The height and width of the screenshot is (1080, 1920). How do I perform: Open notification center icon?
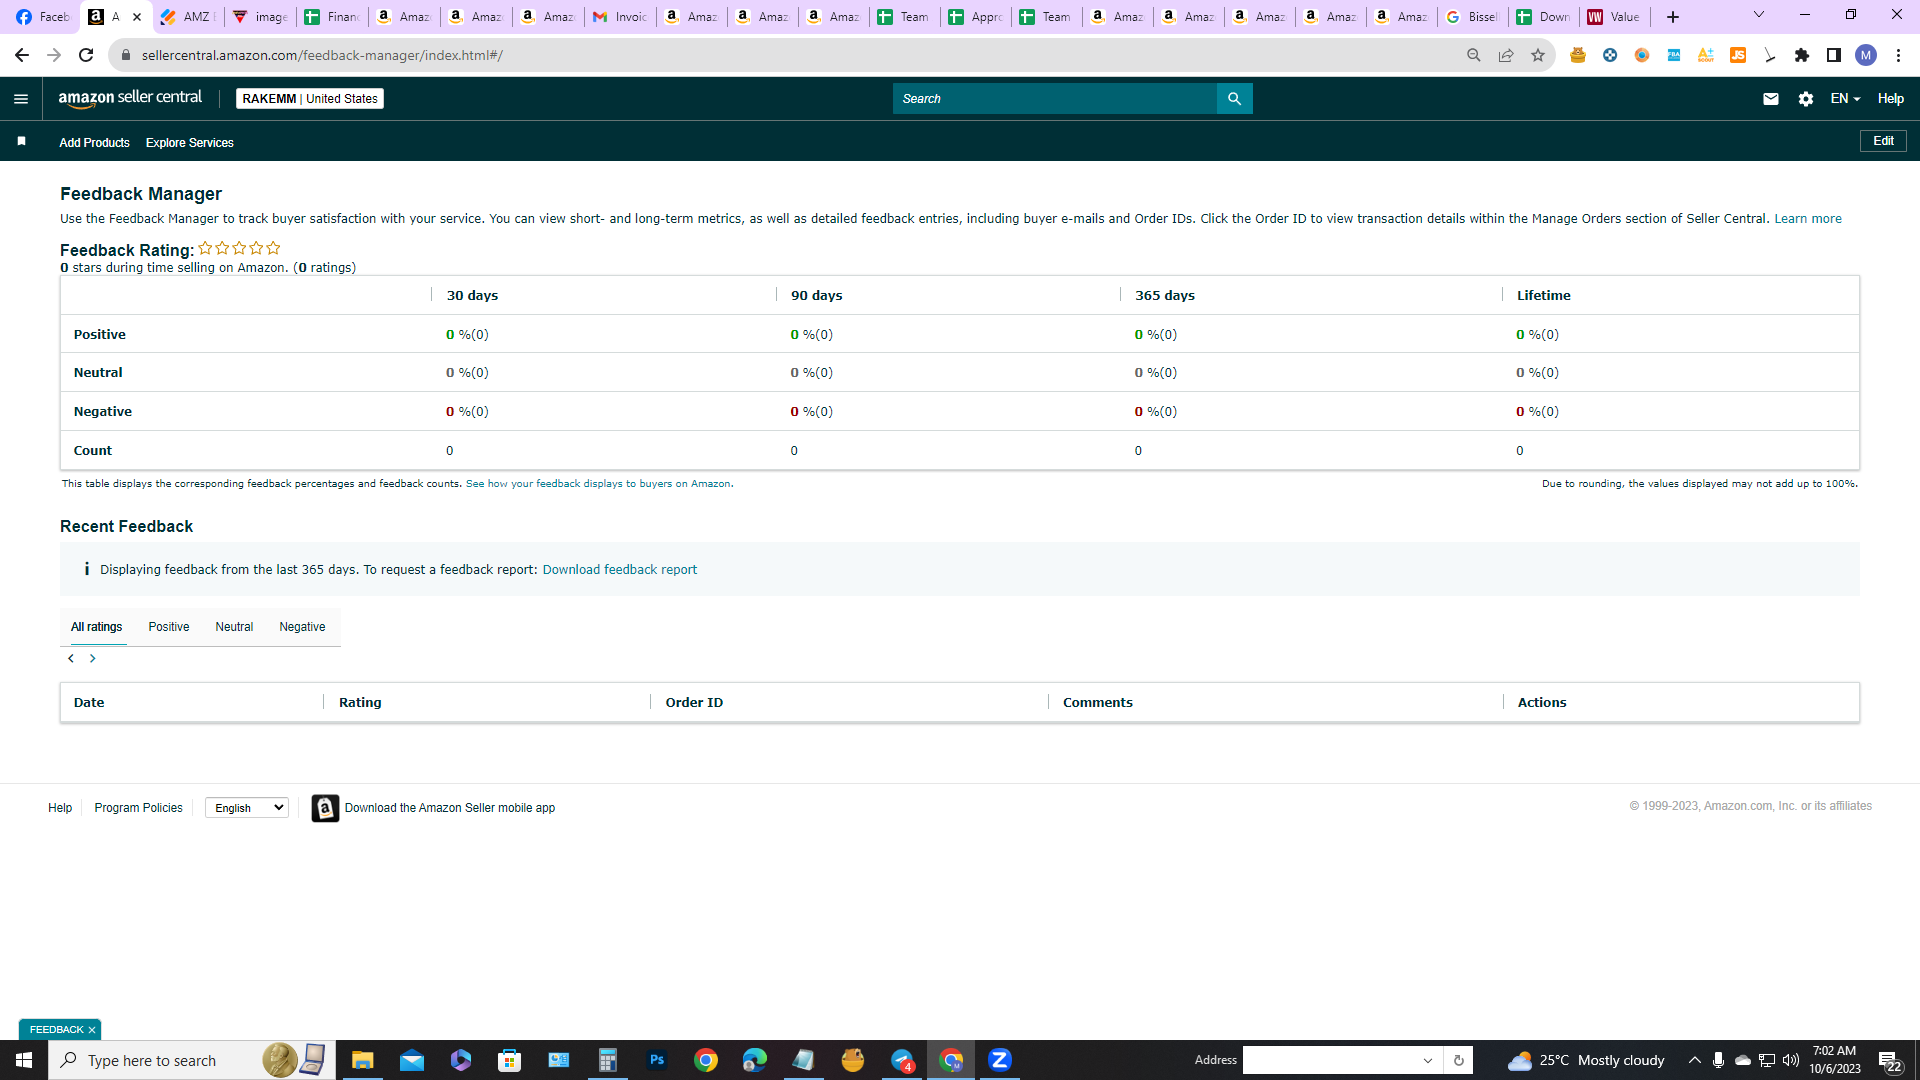tap(1889, 1061)
